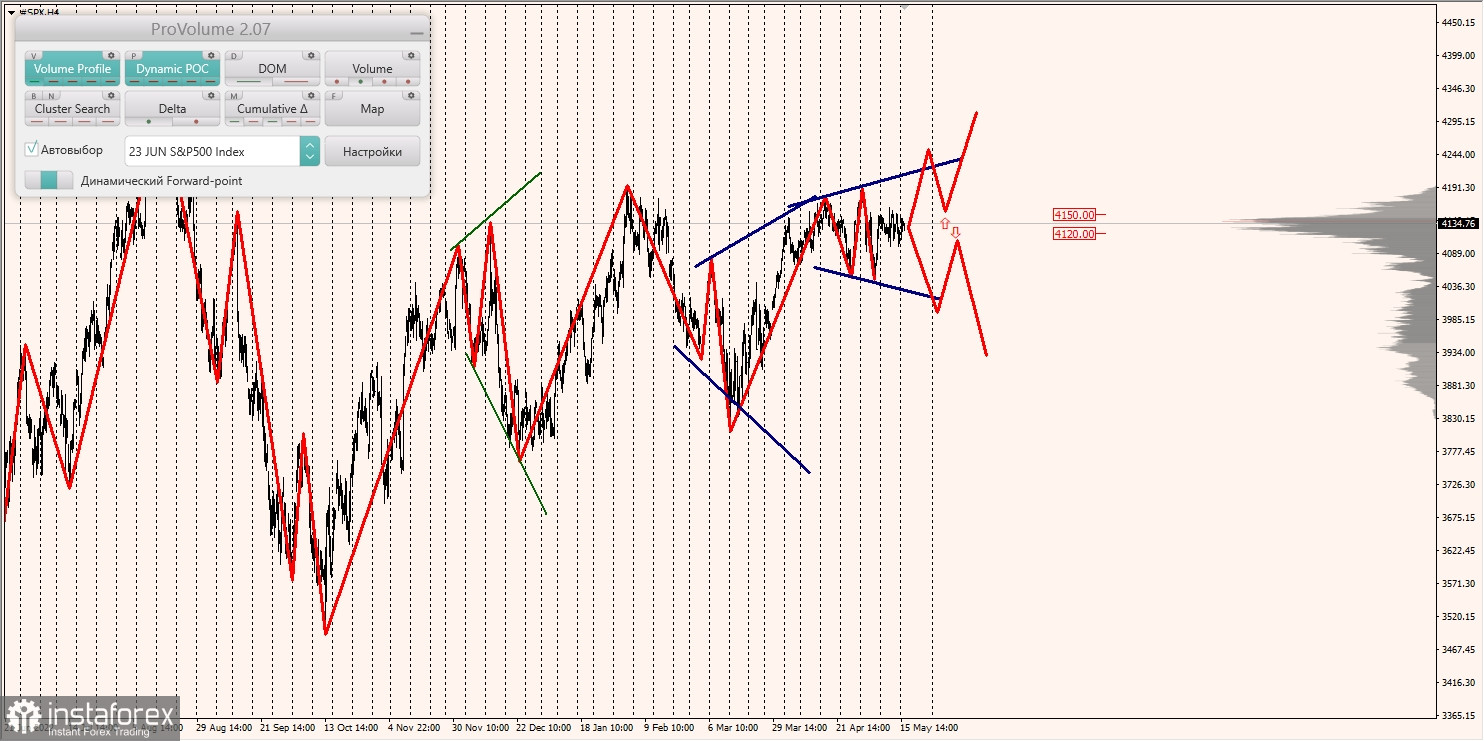
Task: Switch the Динамический Forward-point toggle
Action: 49,180
